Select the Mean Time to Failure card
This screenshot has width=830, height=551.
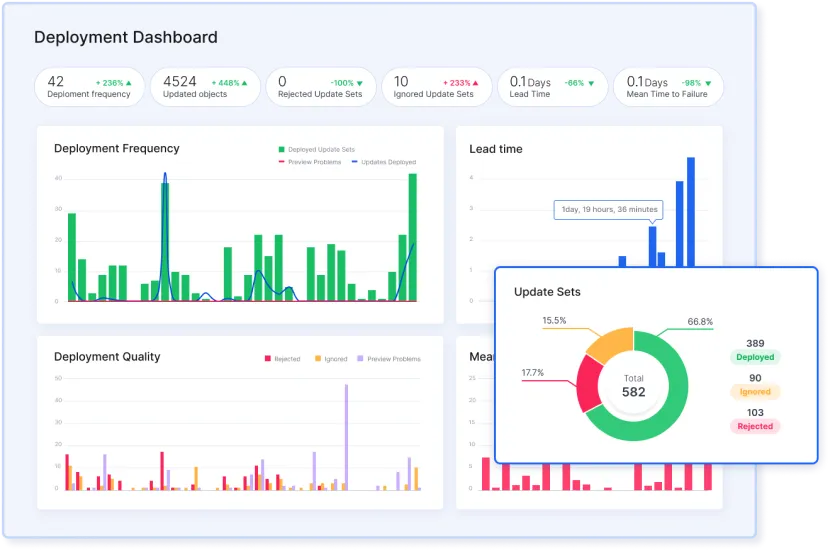[x=667, y=87]
